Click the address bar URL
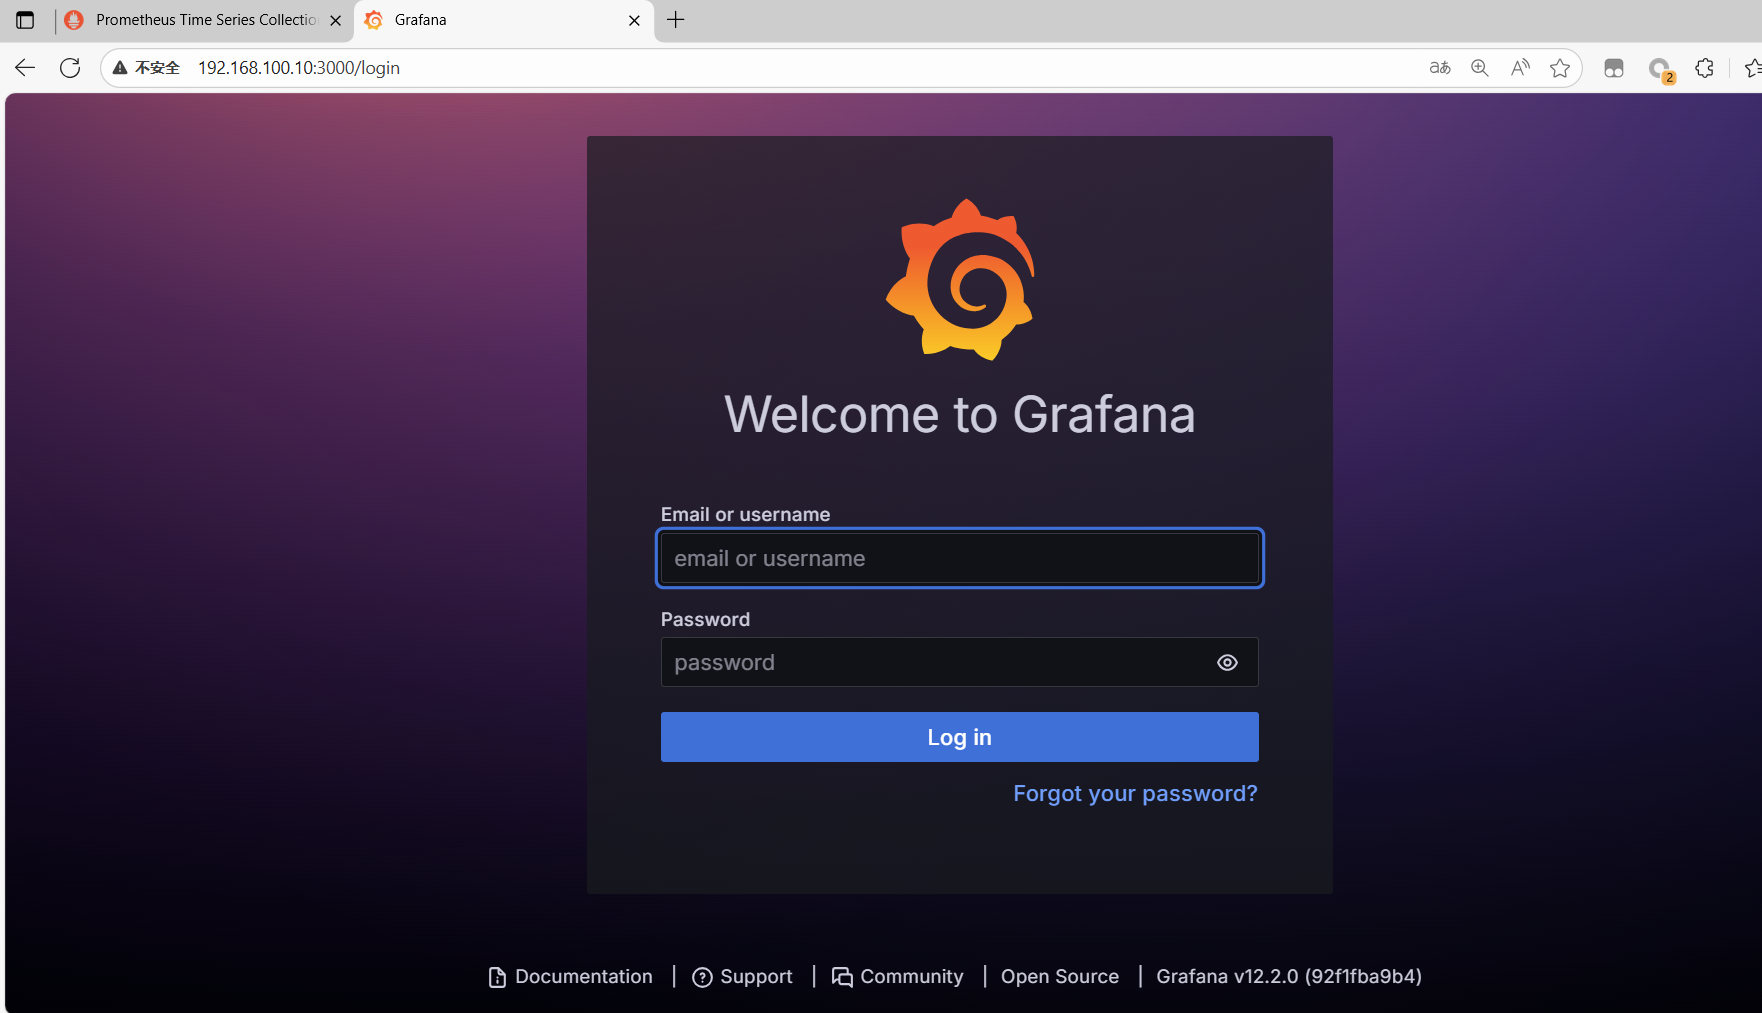The width and height of the screenshot is (1762, 1013). point(299,68)
